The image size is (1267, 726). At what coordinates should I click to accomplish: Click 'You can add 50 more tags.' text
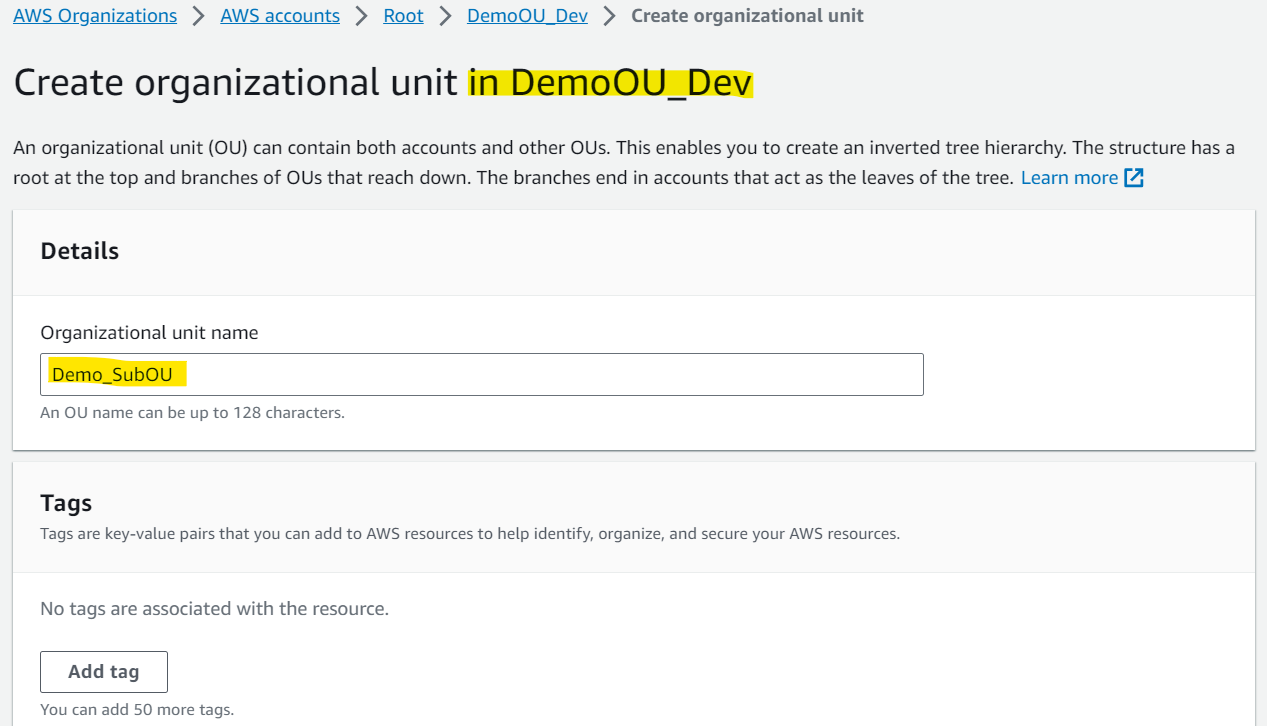(x=137, y=710)
